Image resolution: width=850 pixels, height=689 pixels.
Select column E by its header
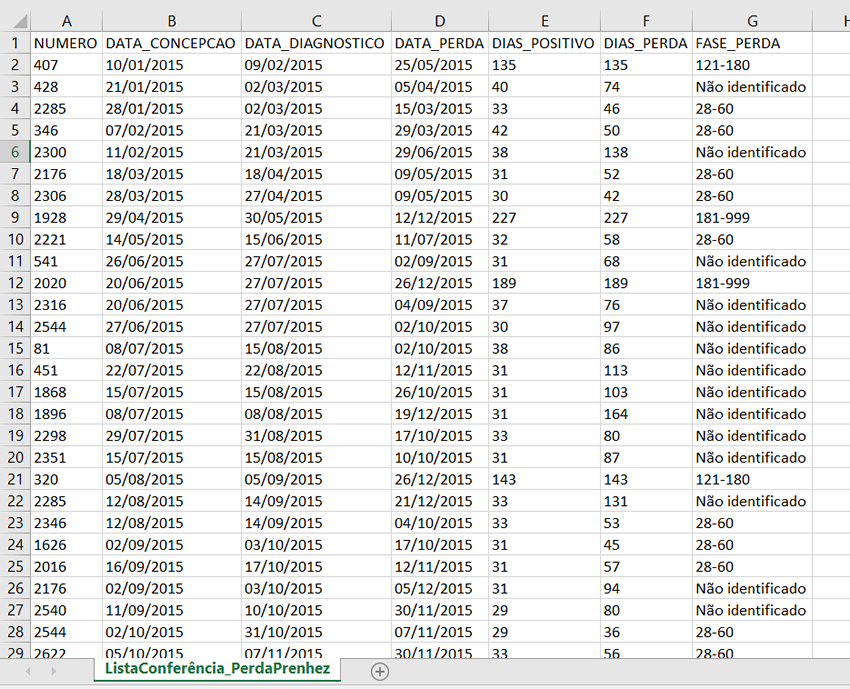pos(544,21)
